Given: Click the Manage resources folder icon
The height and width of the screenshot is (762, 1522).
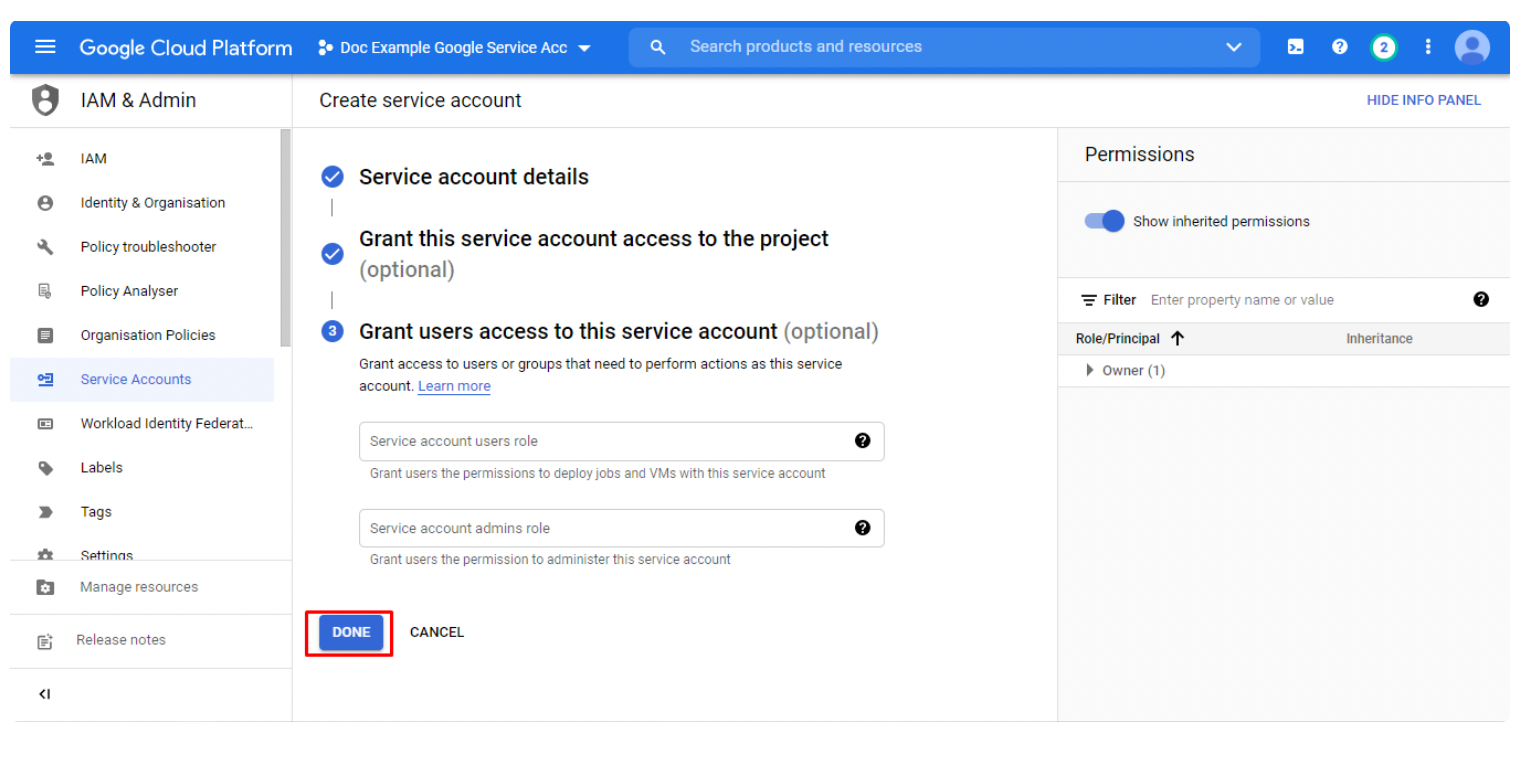Looking at the screenshot, I should (x=45, y=587).
